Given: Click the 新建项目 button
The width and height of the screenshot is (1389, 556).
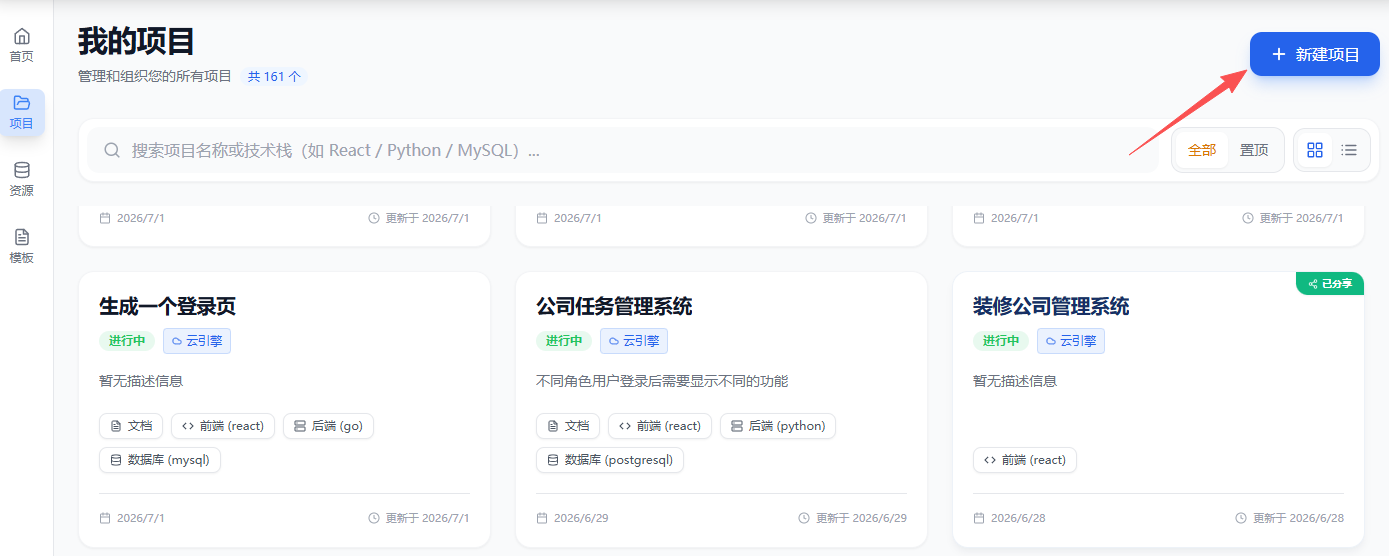Looking at the screenshot, I should [1315, 54].
